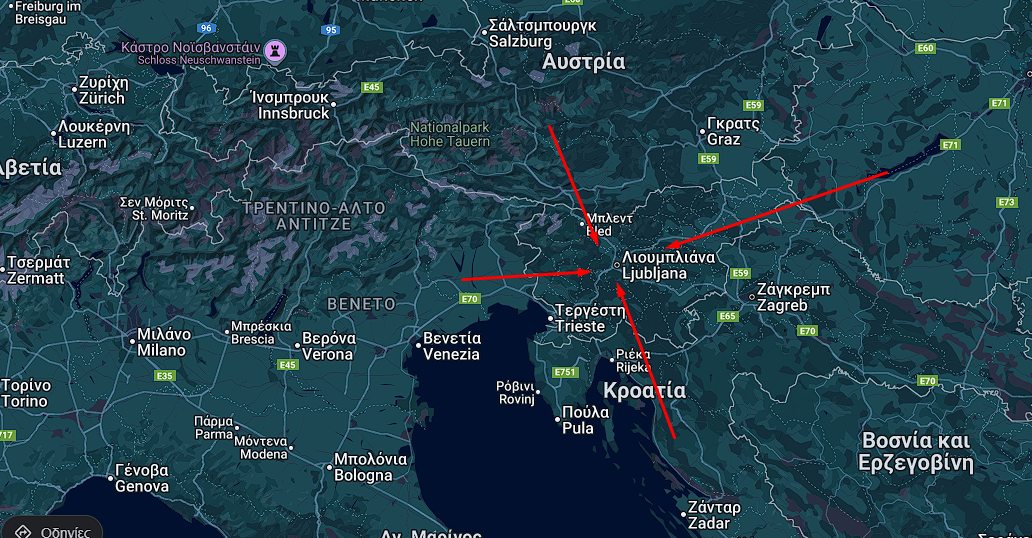Image resolution: width=1032 pixels, height=538 pixels.
Task: Click the Route 96 highway shield
Action: click(x=207, y=28)
